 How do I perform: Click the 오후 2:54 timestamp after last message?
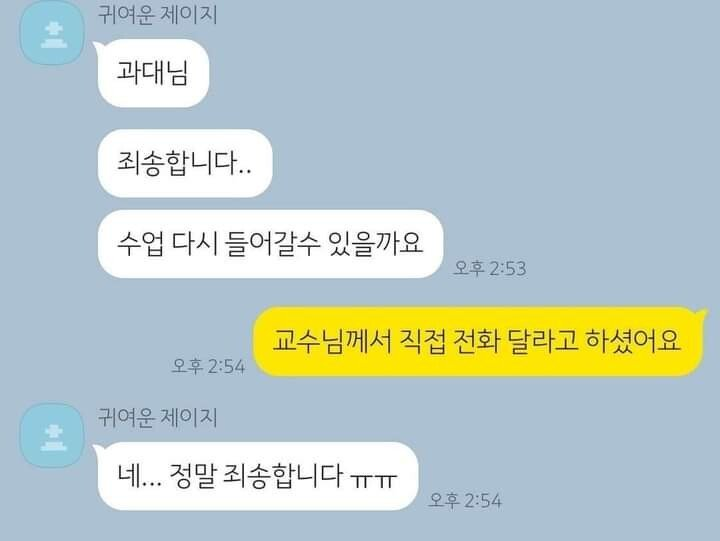click(465, 500)
